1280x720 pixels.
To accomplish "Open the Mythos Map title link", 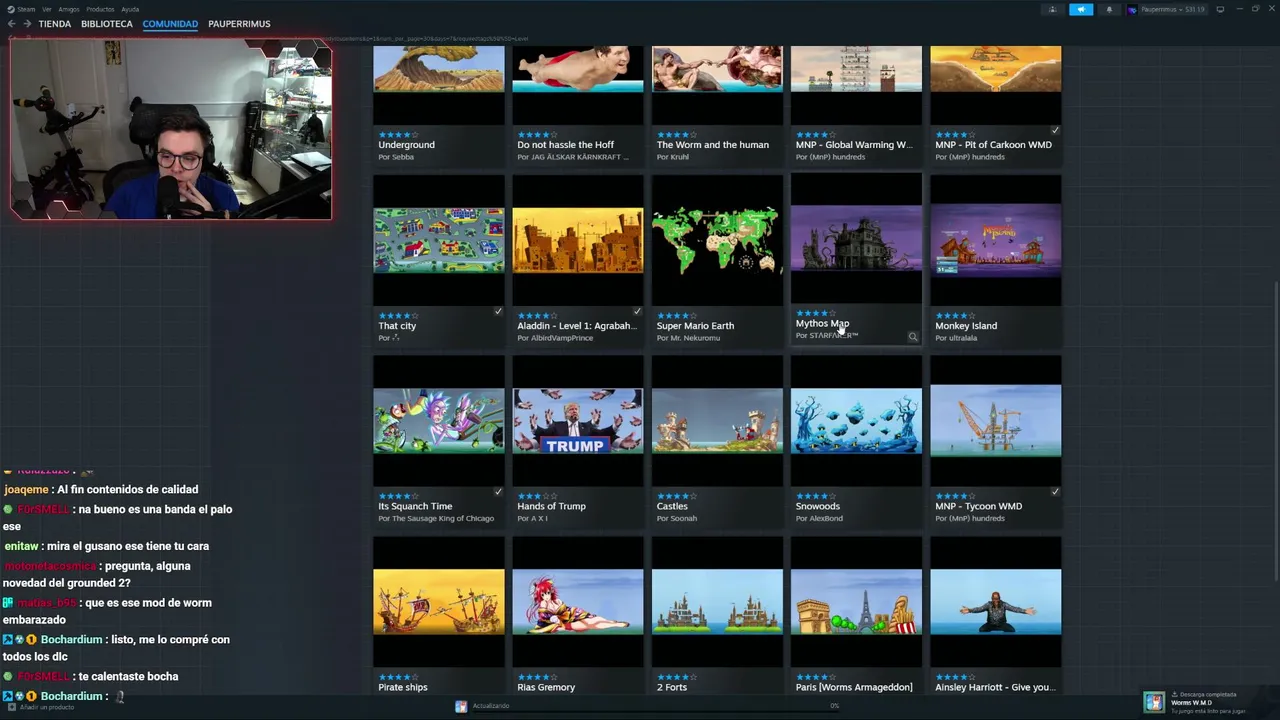I will coord(822,323).
